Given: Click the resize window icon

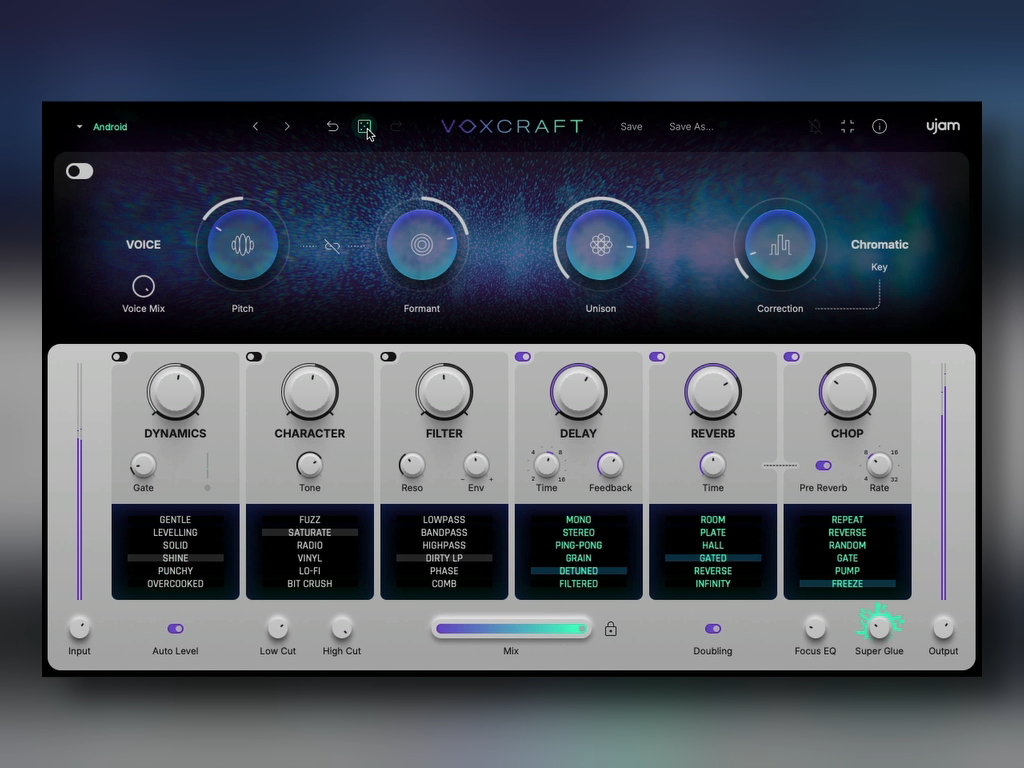Looking at the screenshot, I should [848, 127].
